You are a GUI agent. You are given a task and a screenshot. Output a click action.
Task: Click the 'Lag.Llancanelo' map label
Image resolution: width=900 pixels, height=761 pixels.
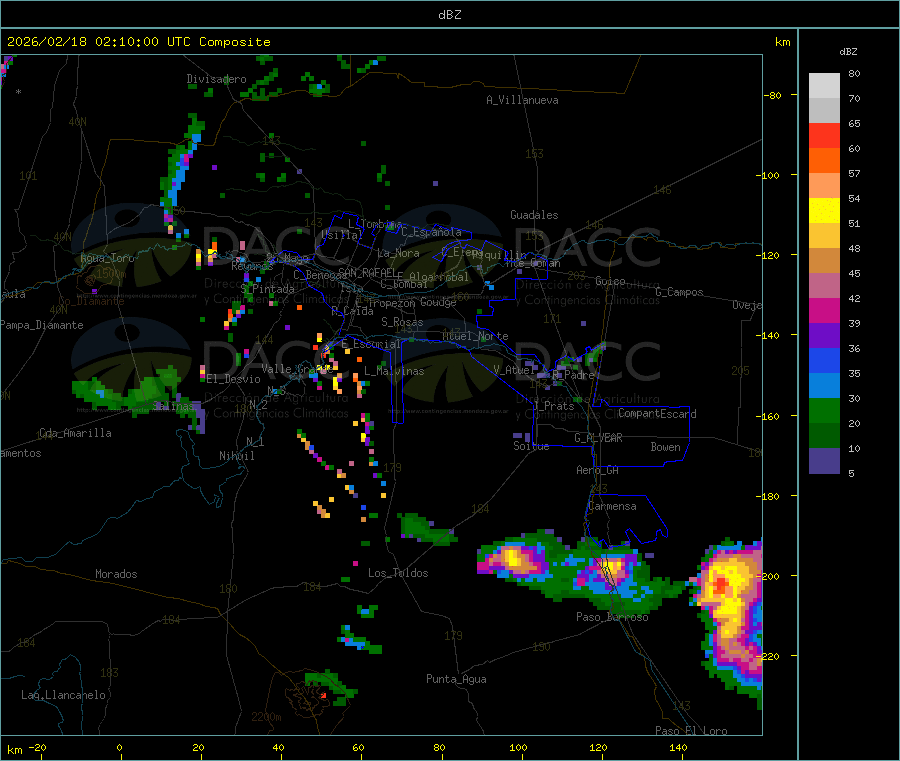(x=63, y=695)
